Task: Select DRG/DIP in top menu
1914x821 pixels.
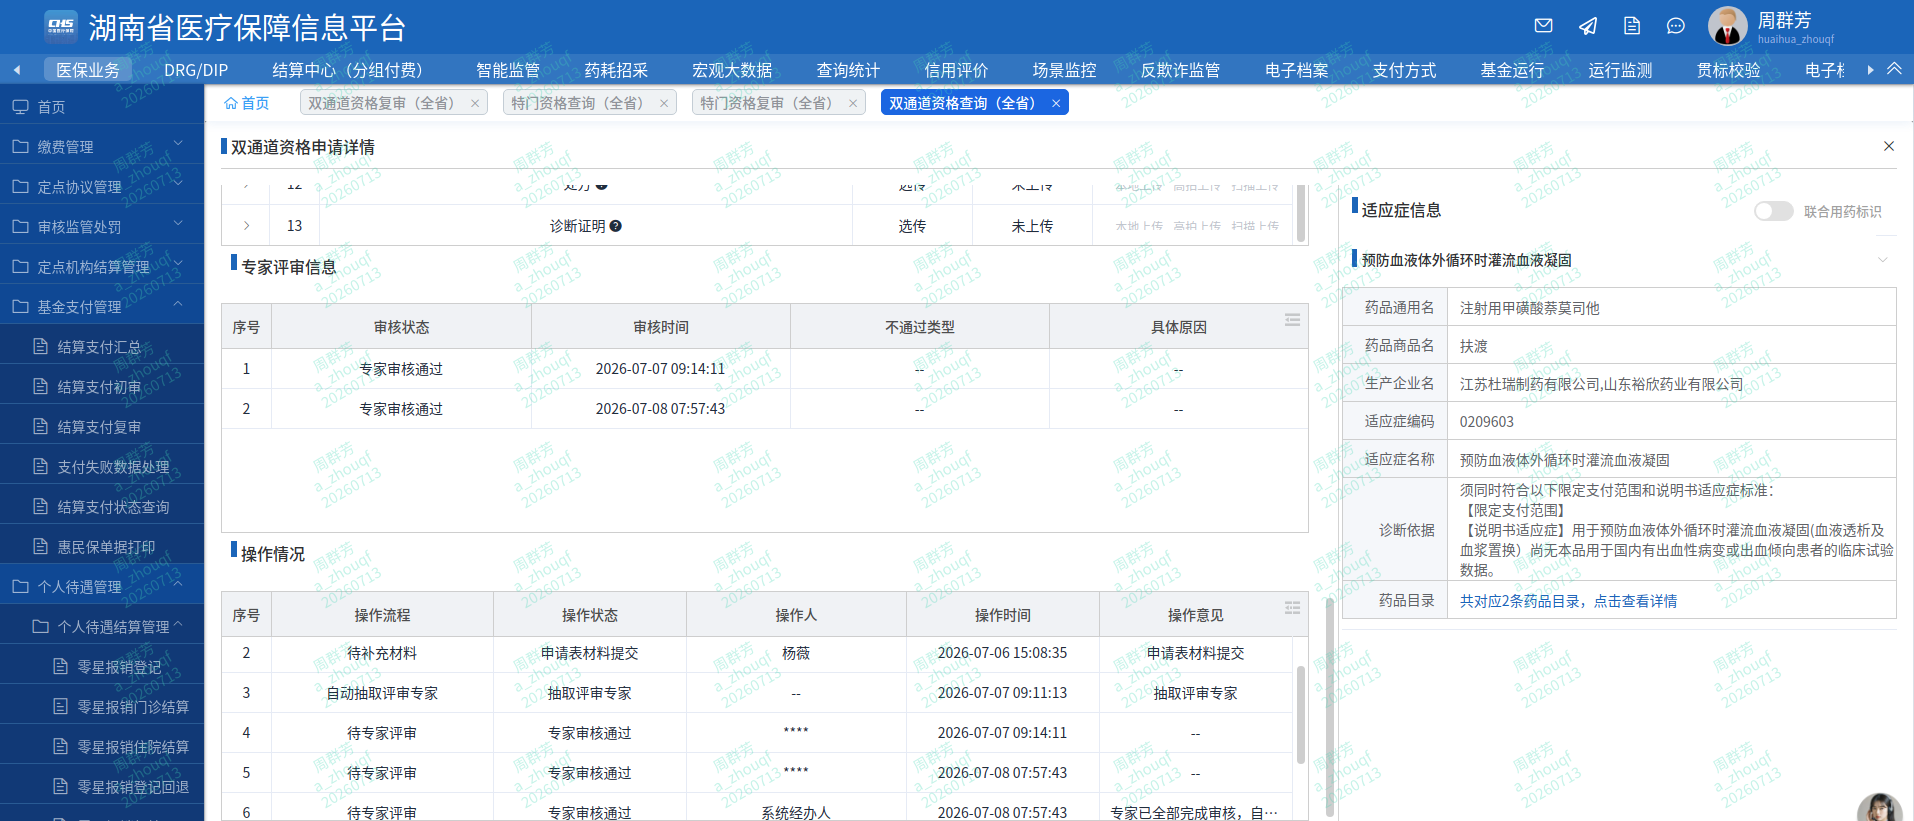Action: click(196, 70)
